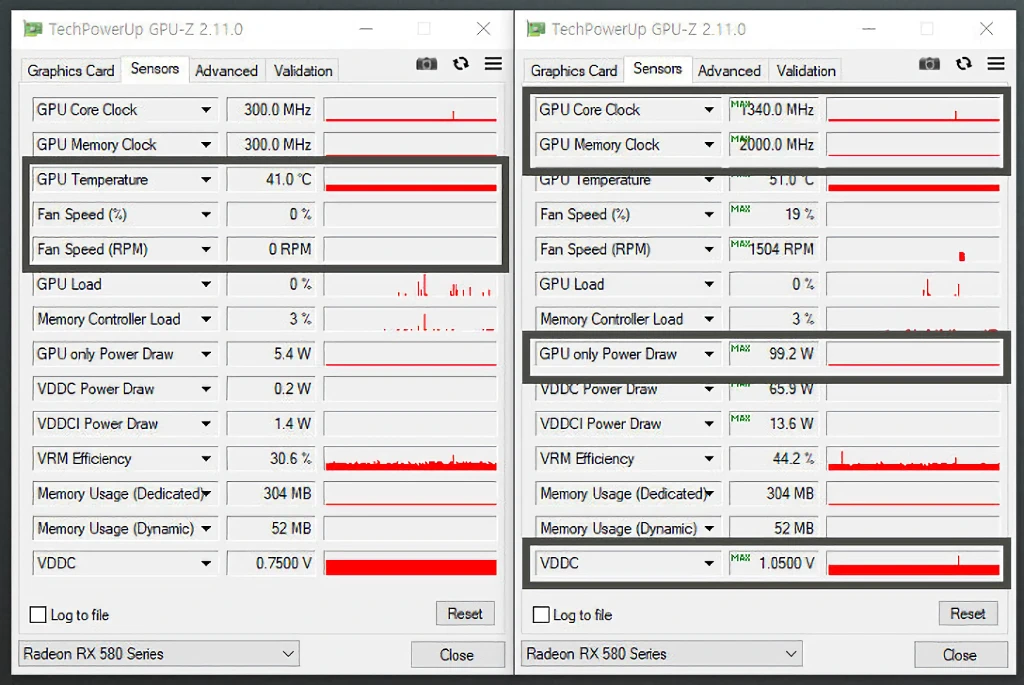The height and width of the screenshot is (685, 1024).
Task: Click the screenshot camera icon in right window
Action: click(929, 63)
